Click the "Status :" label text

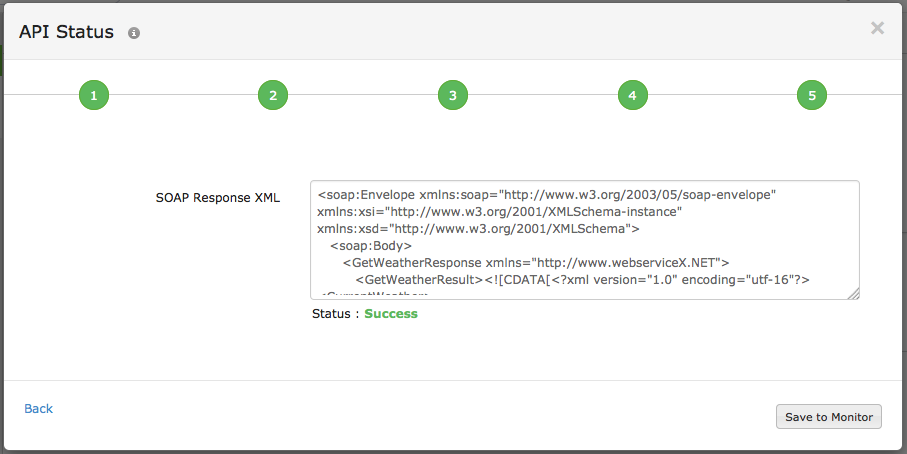[x=335, y=314]
